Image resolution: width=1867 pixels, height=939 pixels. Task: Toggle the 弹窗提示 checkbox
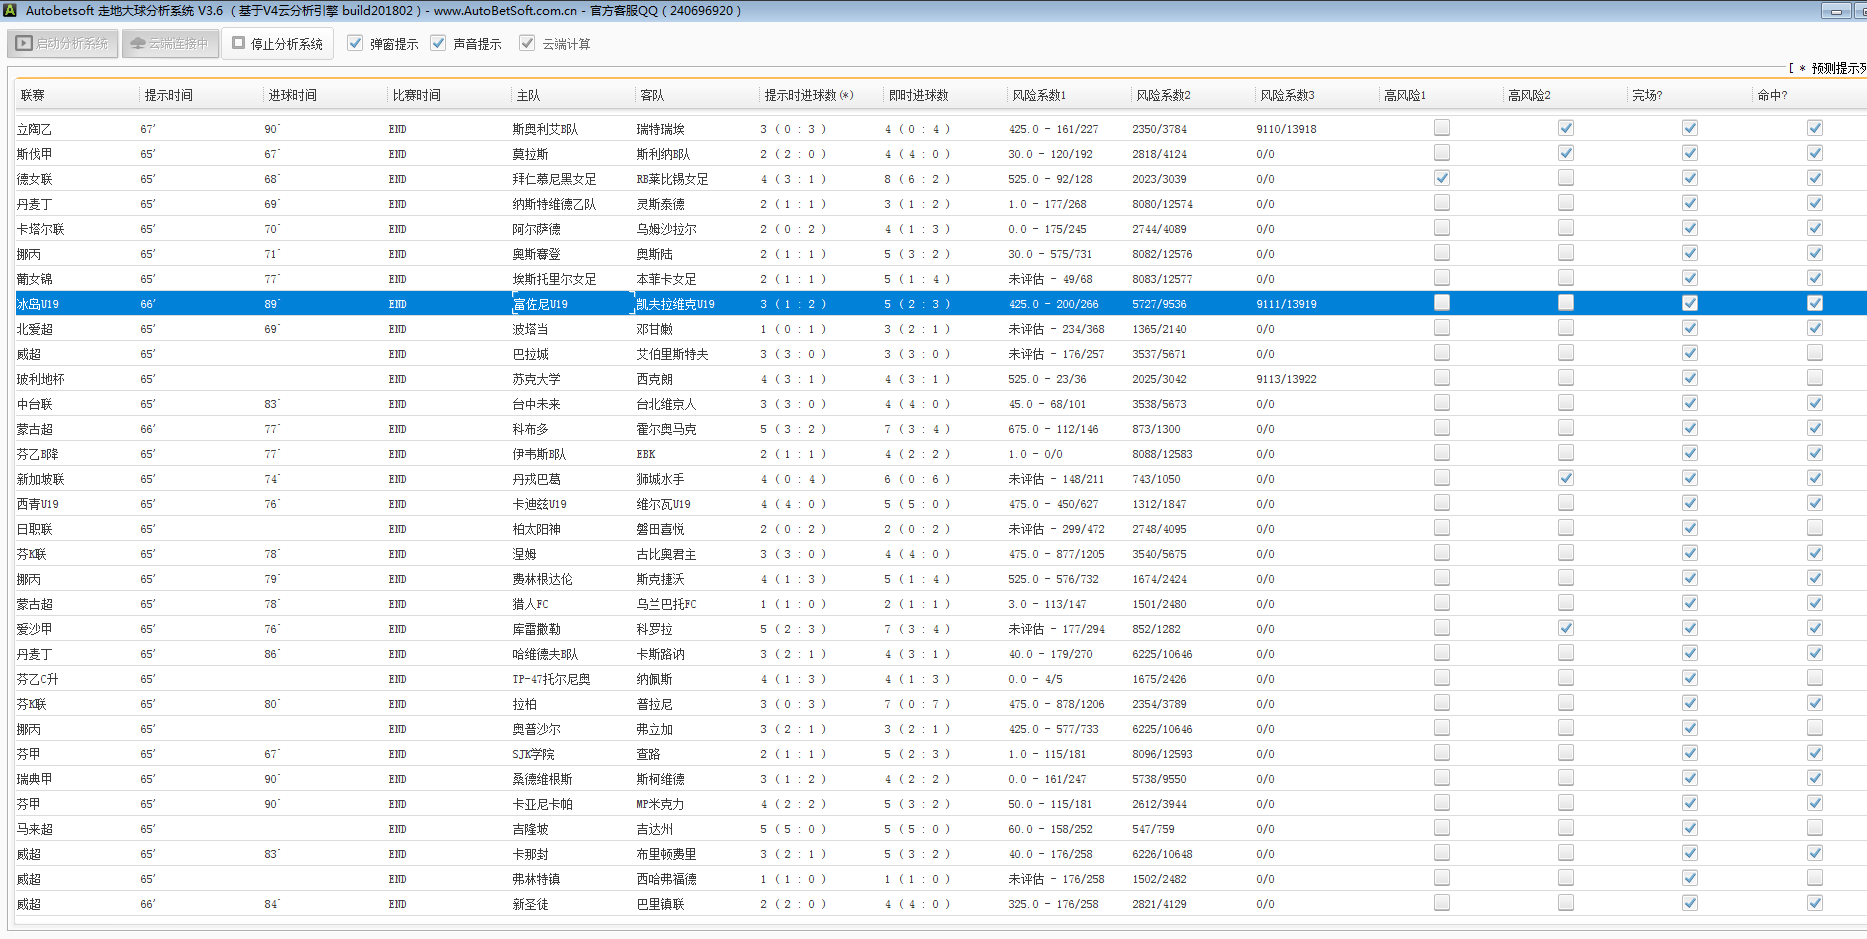pos(355,44)
